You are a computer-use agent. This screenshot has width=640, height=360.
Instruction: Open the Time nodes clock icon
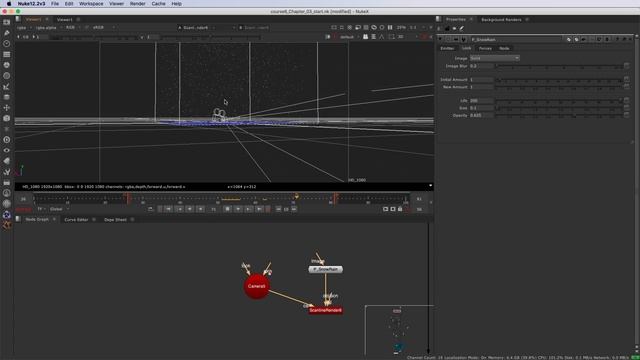click(x=7, y=43)
